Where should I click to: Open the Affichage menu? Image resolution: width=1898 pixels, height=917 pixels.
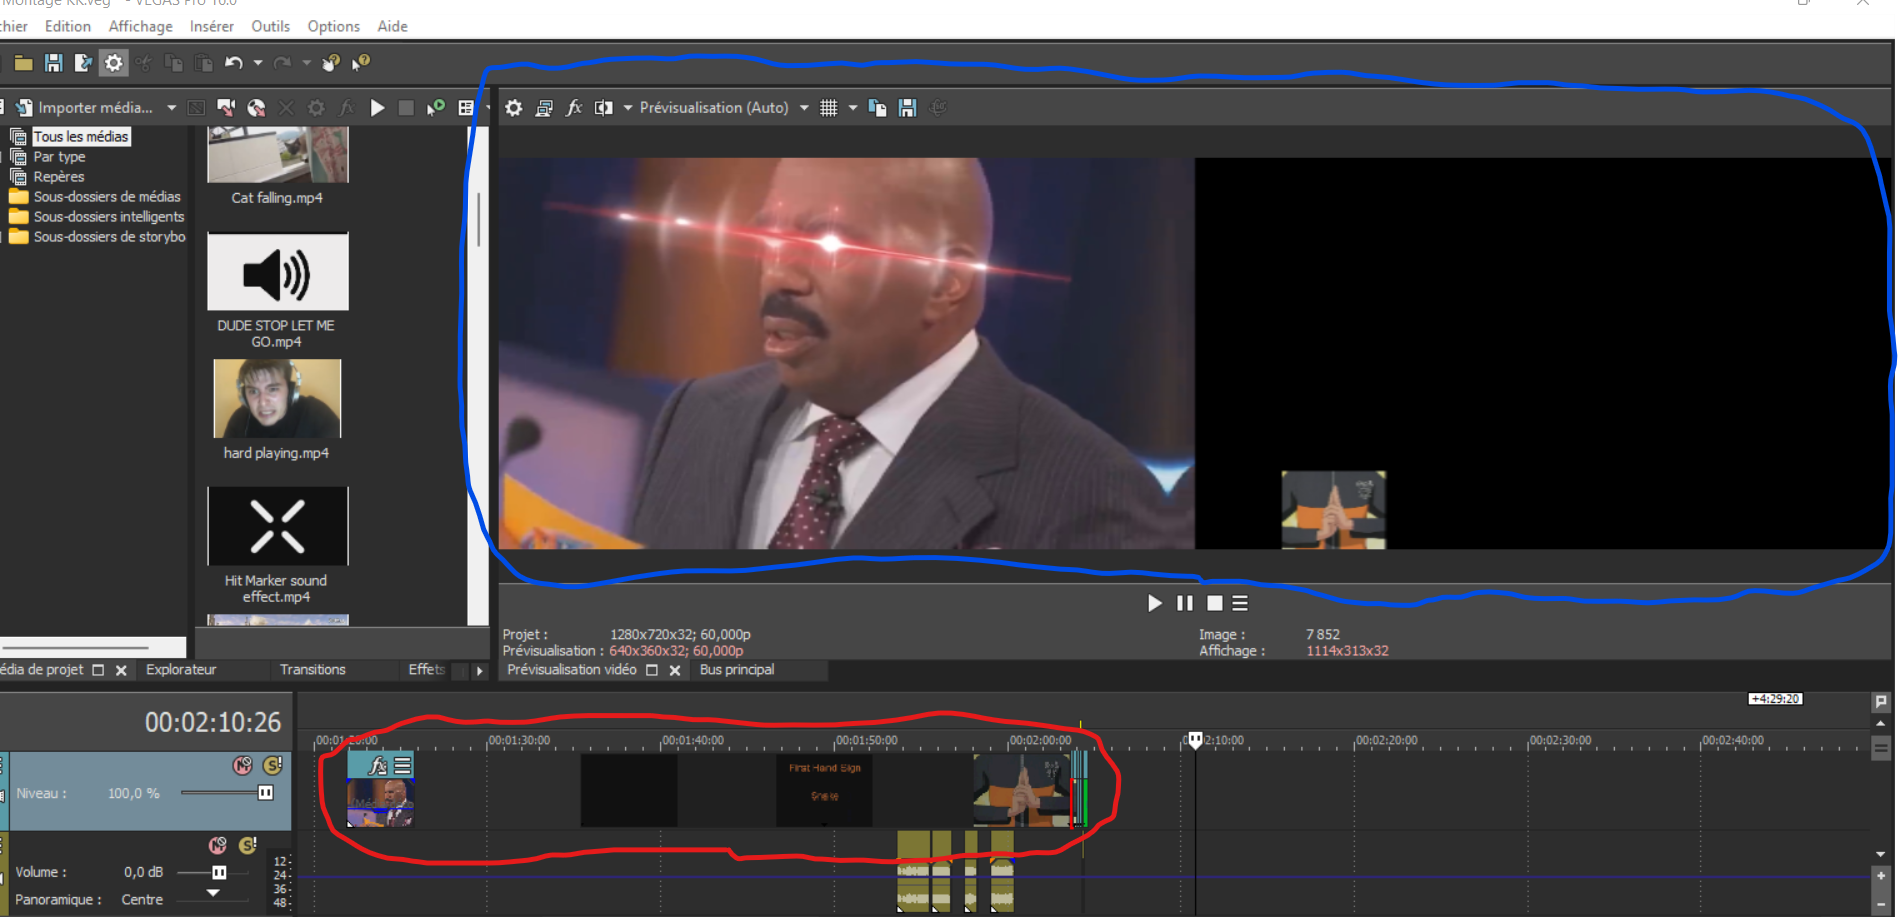point(140,26)
